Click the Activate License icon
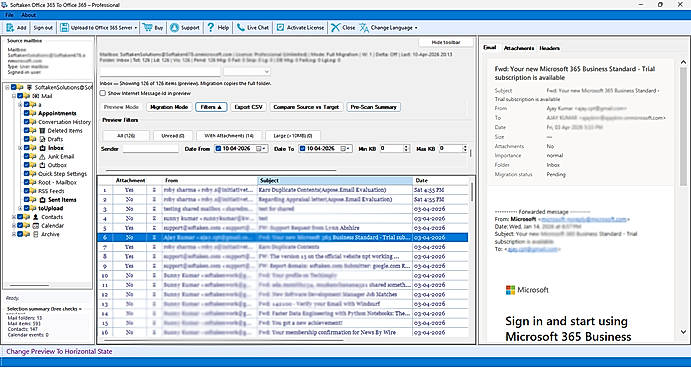 (280, 27)
